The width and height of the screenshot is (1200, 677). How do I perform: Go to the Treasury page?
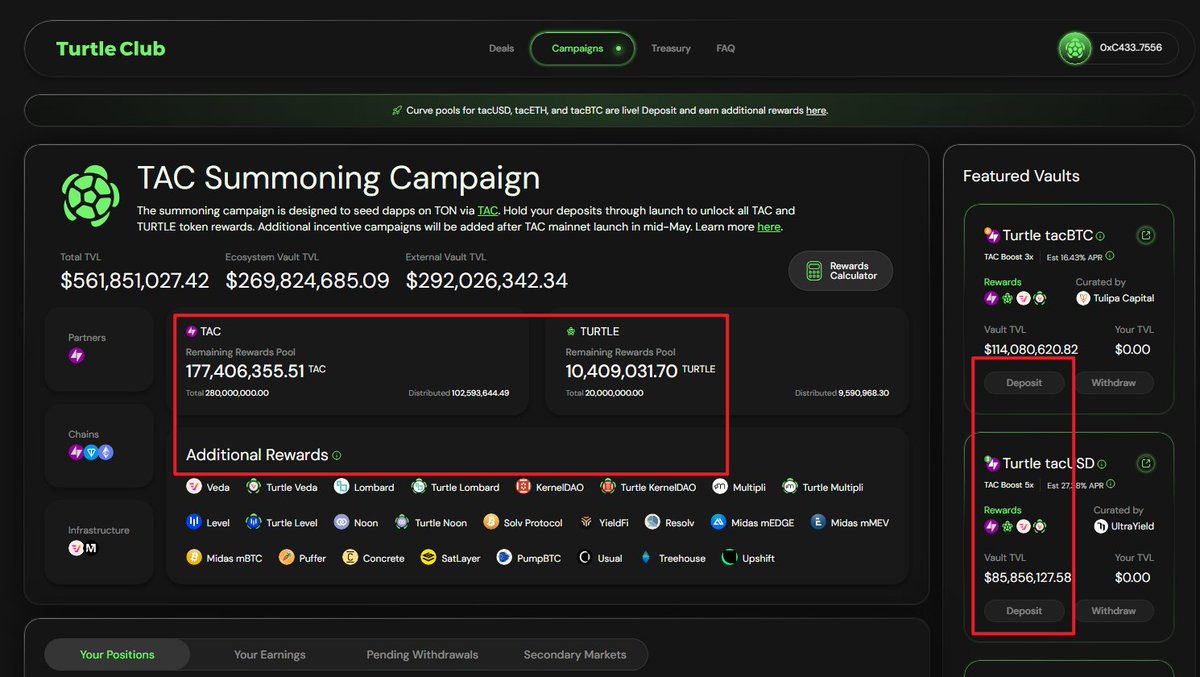coord(671,48)
